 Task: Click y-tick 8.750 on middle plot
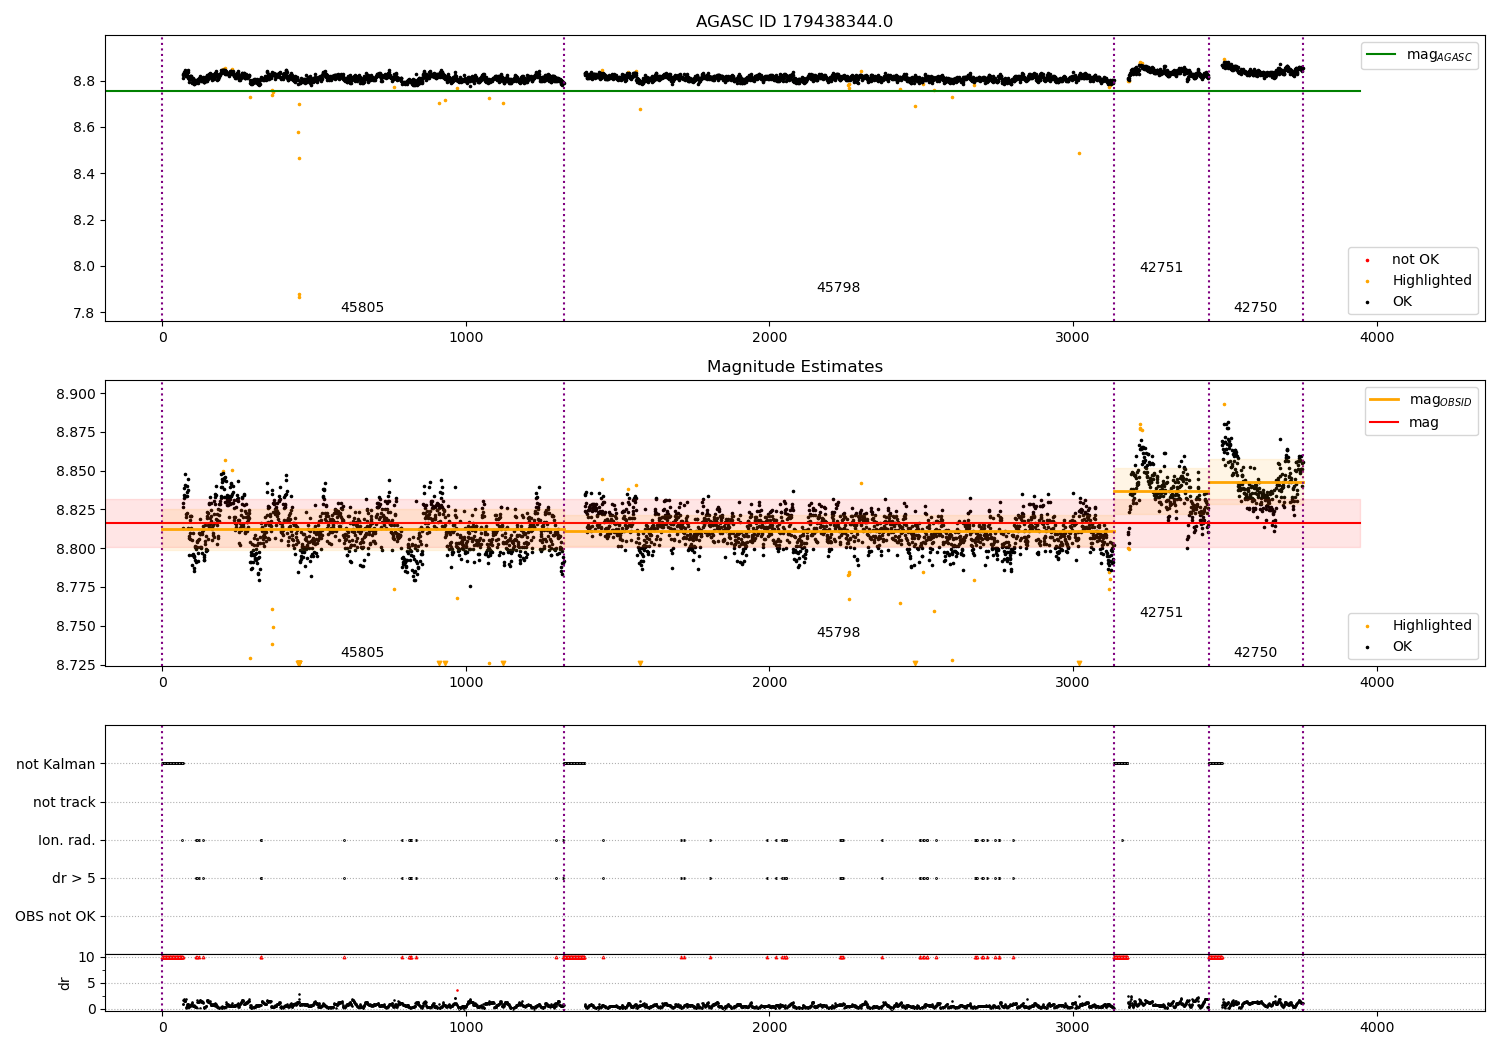pos(77,627)
